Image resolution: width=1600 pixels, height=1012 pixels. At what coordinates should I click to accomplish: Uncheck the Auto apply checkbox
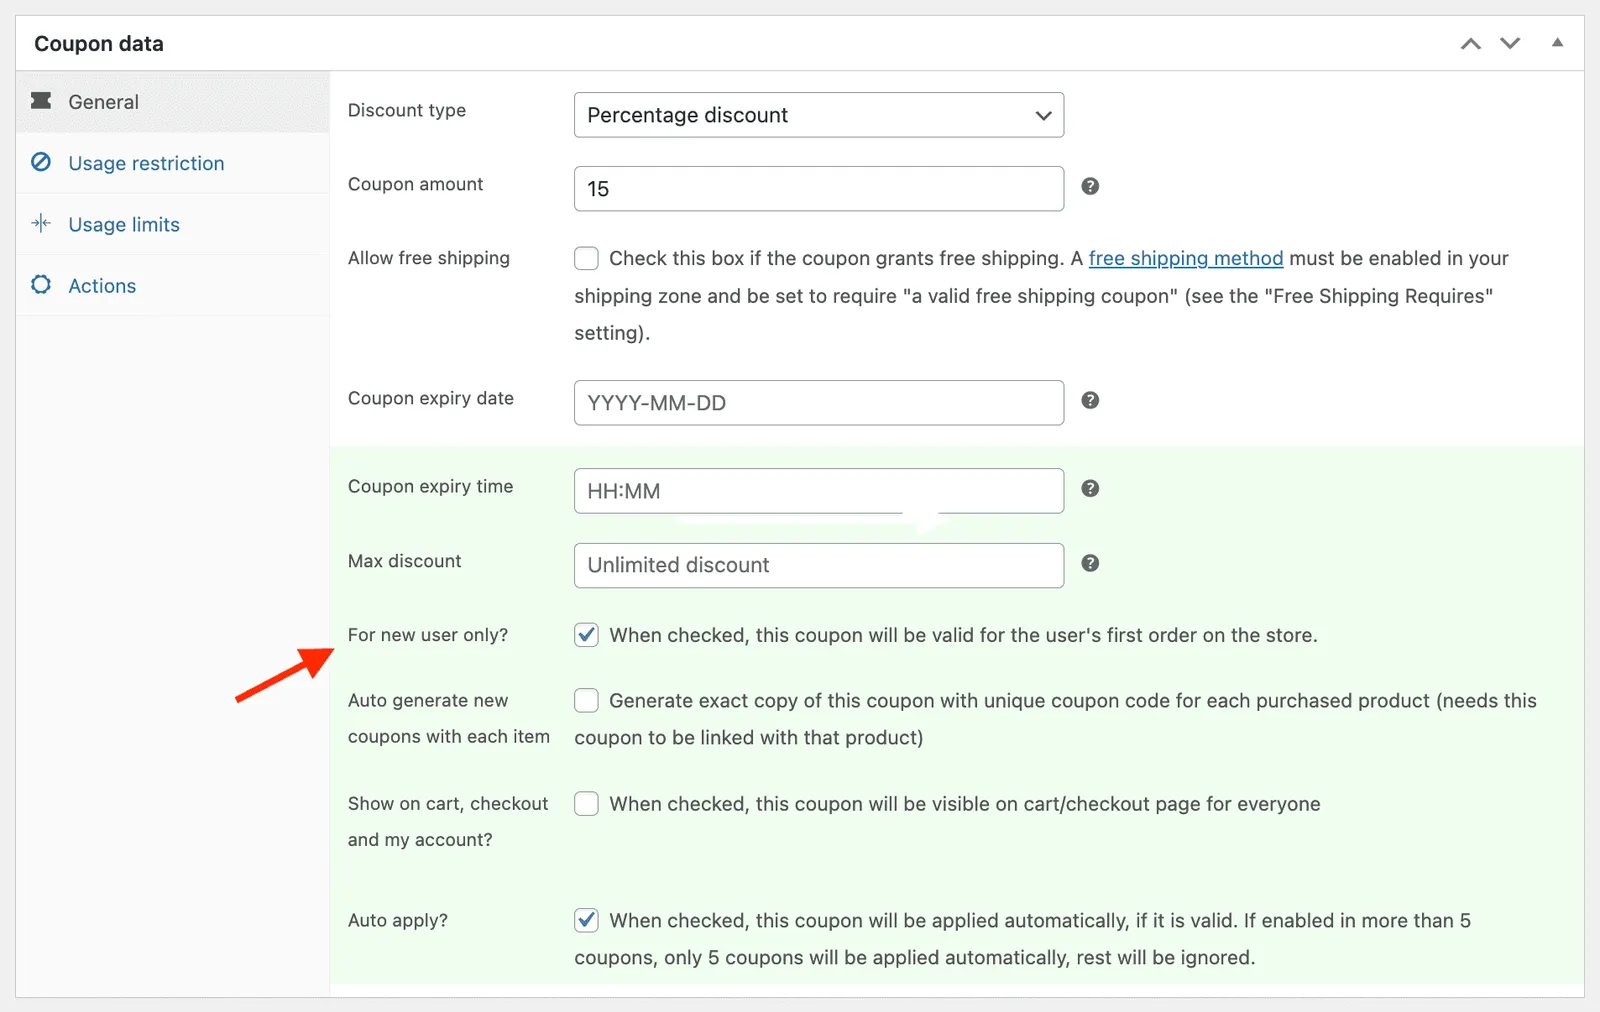coord(586,920)
